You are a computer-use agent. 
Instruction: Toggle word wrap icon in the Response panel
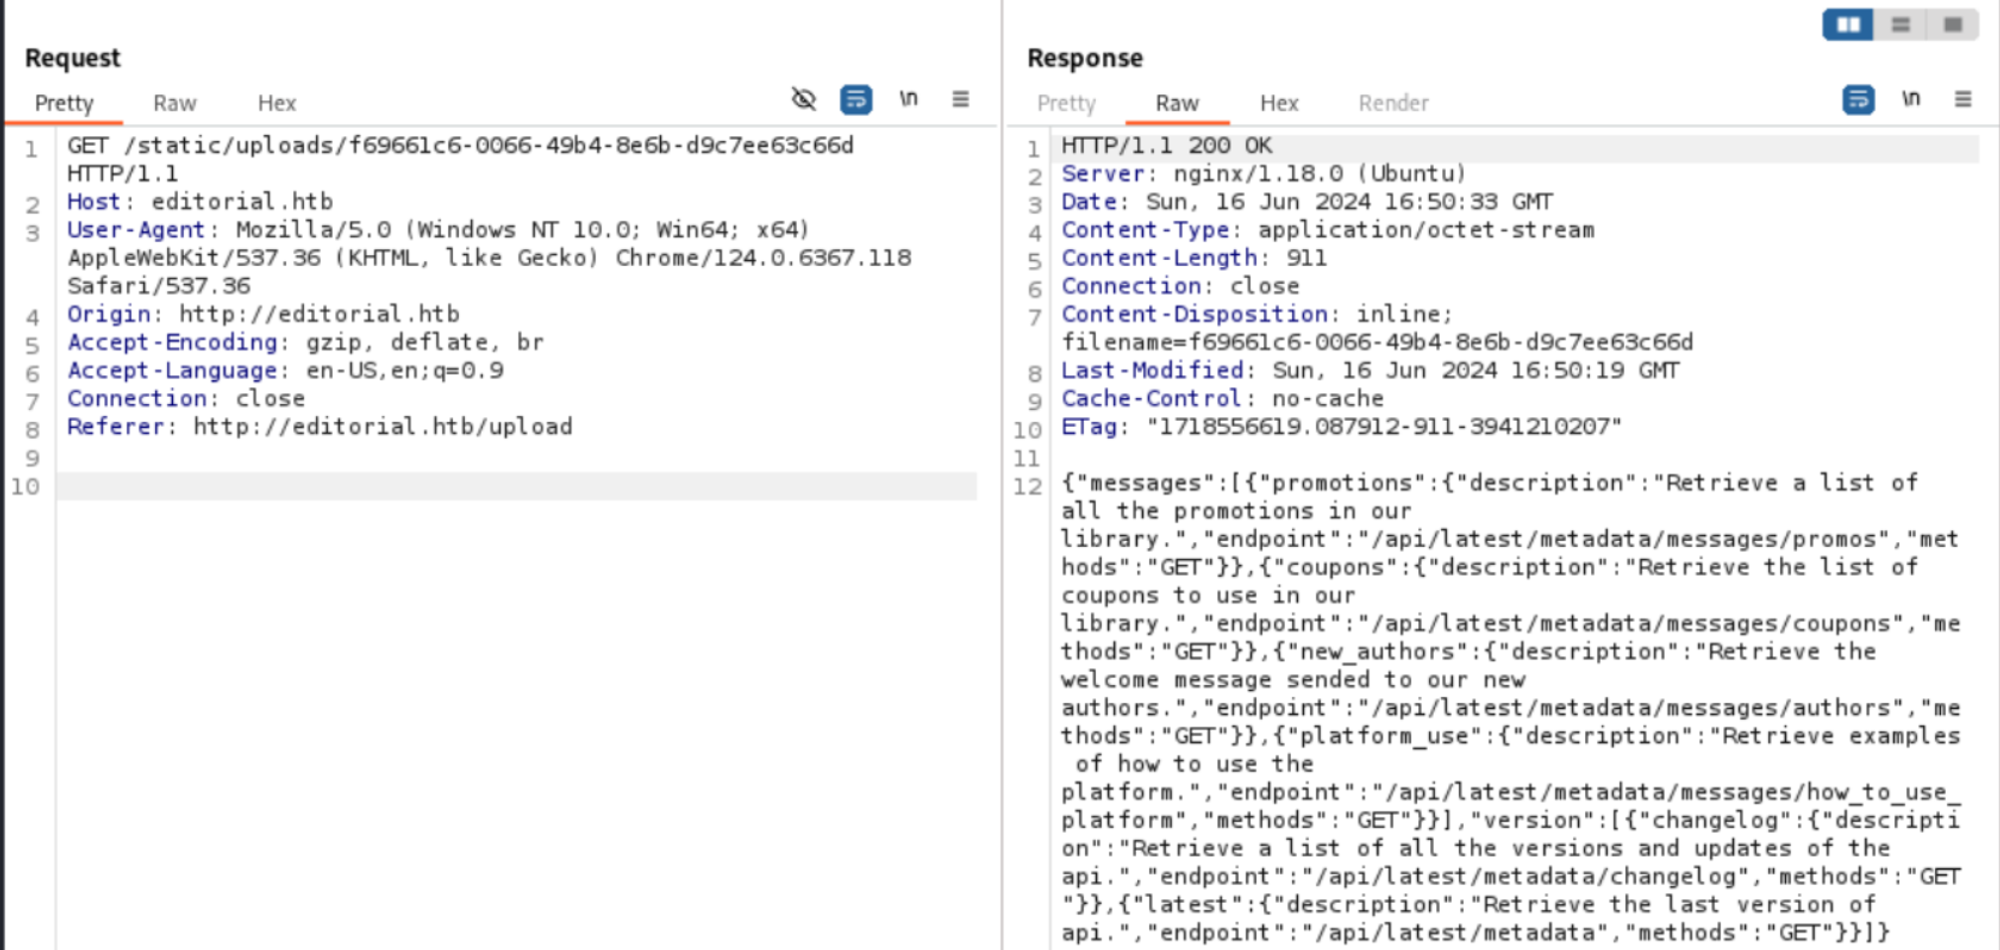point(1858,99)
